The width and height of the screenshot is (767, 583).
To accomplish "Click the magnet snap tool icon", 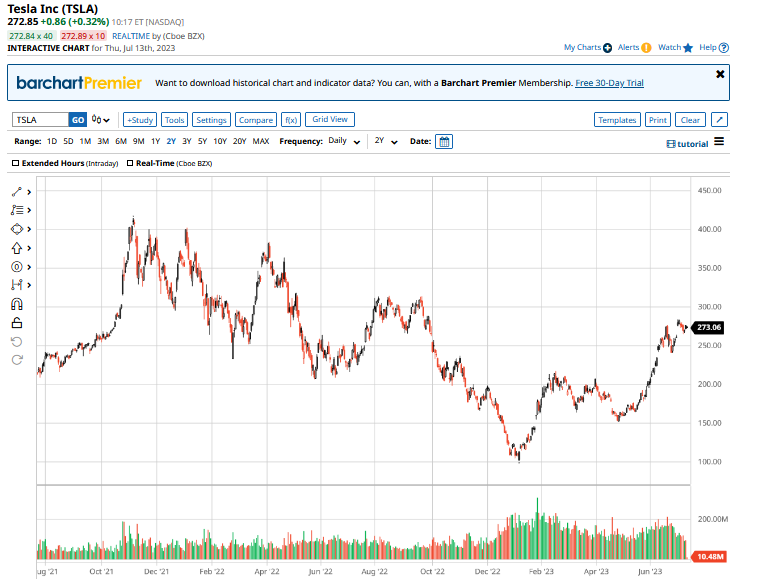I will pos(16,305).
